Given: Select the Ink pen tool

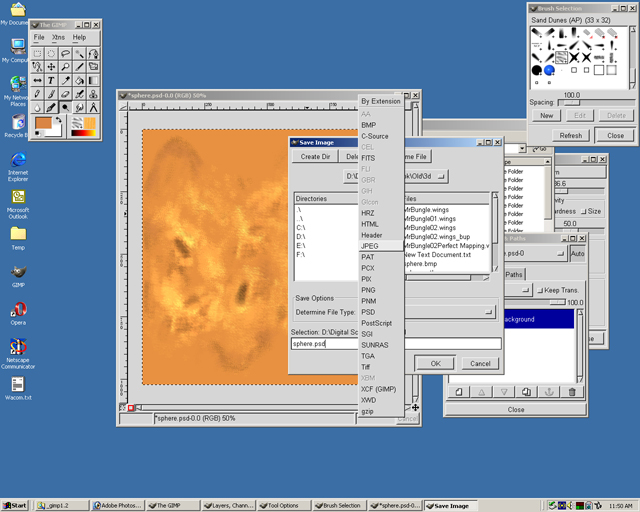Looking at the screenshot, I should [51, 107].
